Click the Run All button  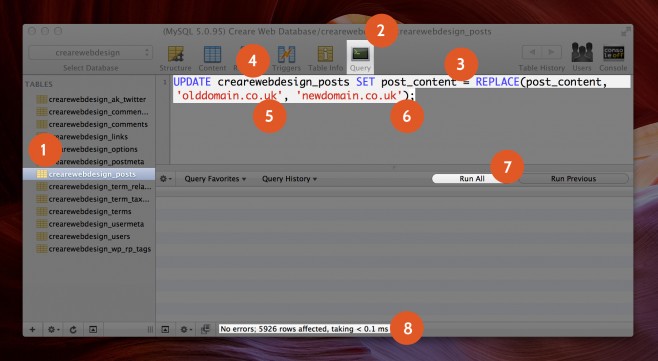click(x=472, y=179)
